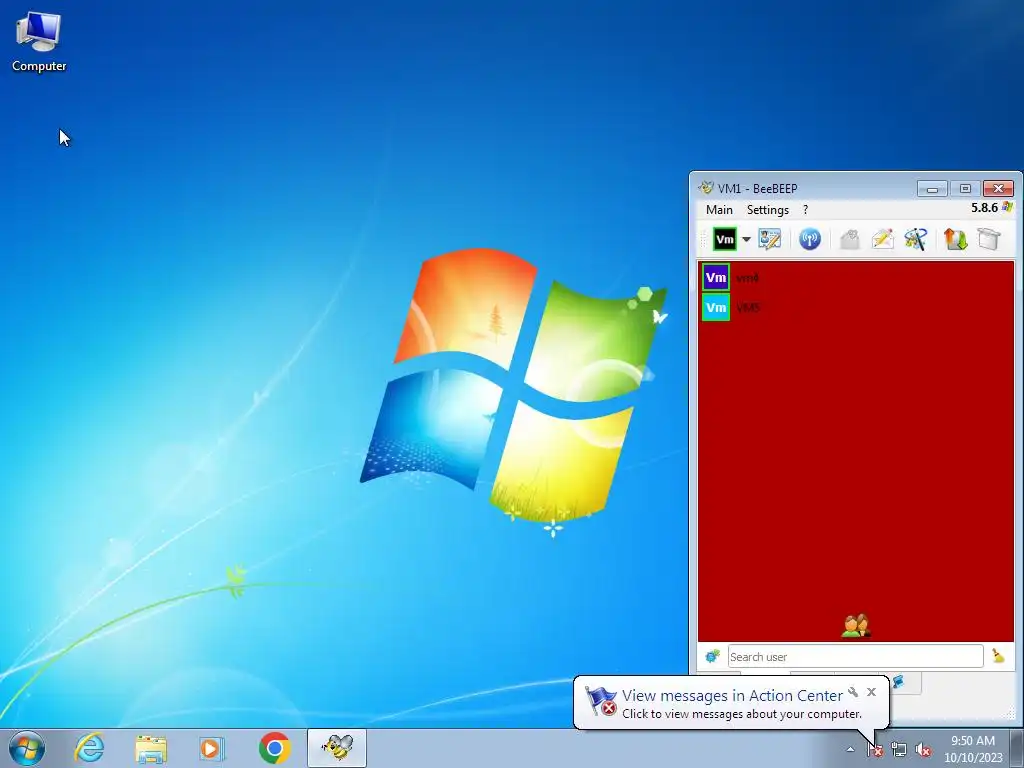Open the clock showing 9:50 AM
Image resolution: width=1024 pixels, height=768 pixels.
tap(973, 749)
